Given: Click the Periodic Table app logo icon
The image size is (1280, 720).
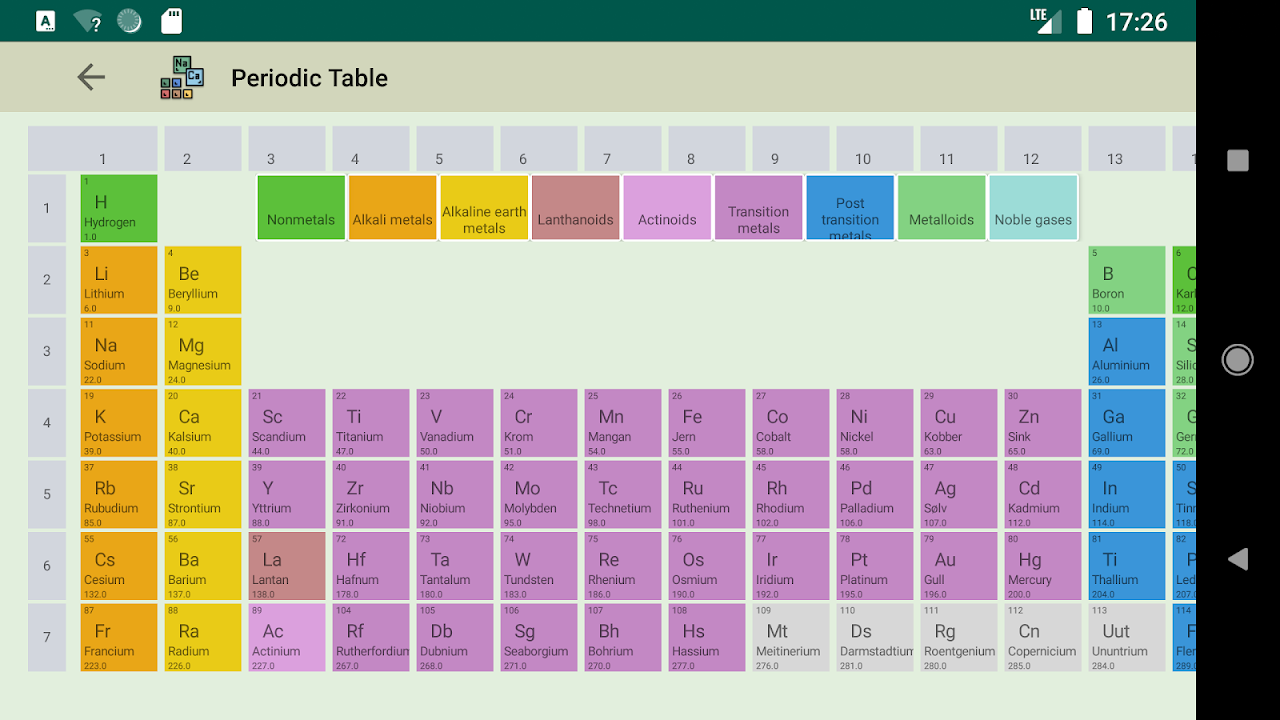Looking at the screenshot, I should click(182, 78).
